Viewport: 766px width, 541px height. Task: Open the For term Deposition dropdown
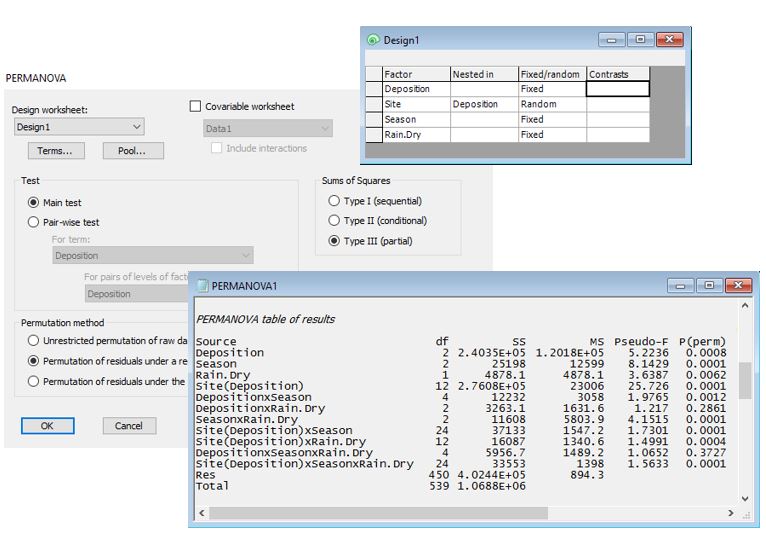pos(153,256)
